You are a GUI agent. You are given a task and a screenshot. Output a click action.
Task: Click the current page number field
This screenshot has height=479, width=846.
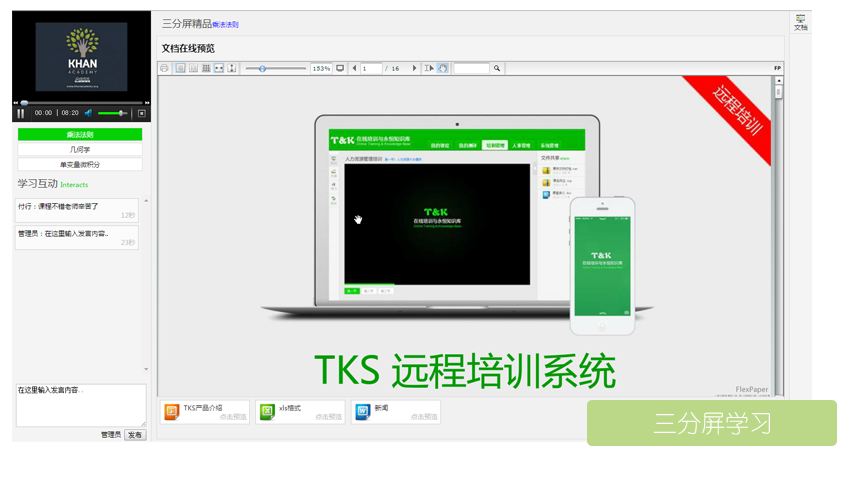pos(371,69)
